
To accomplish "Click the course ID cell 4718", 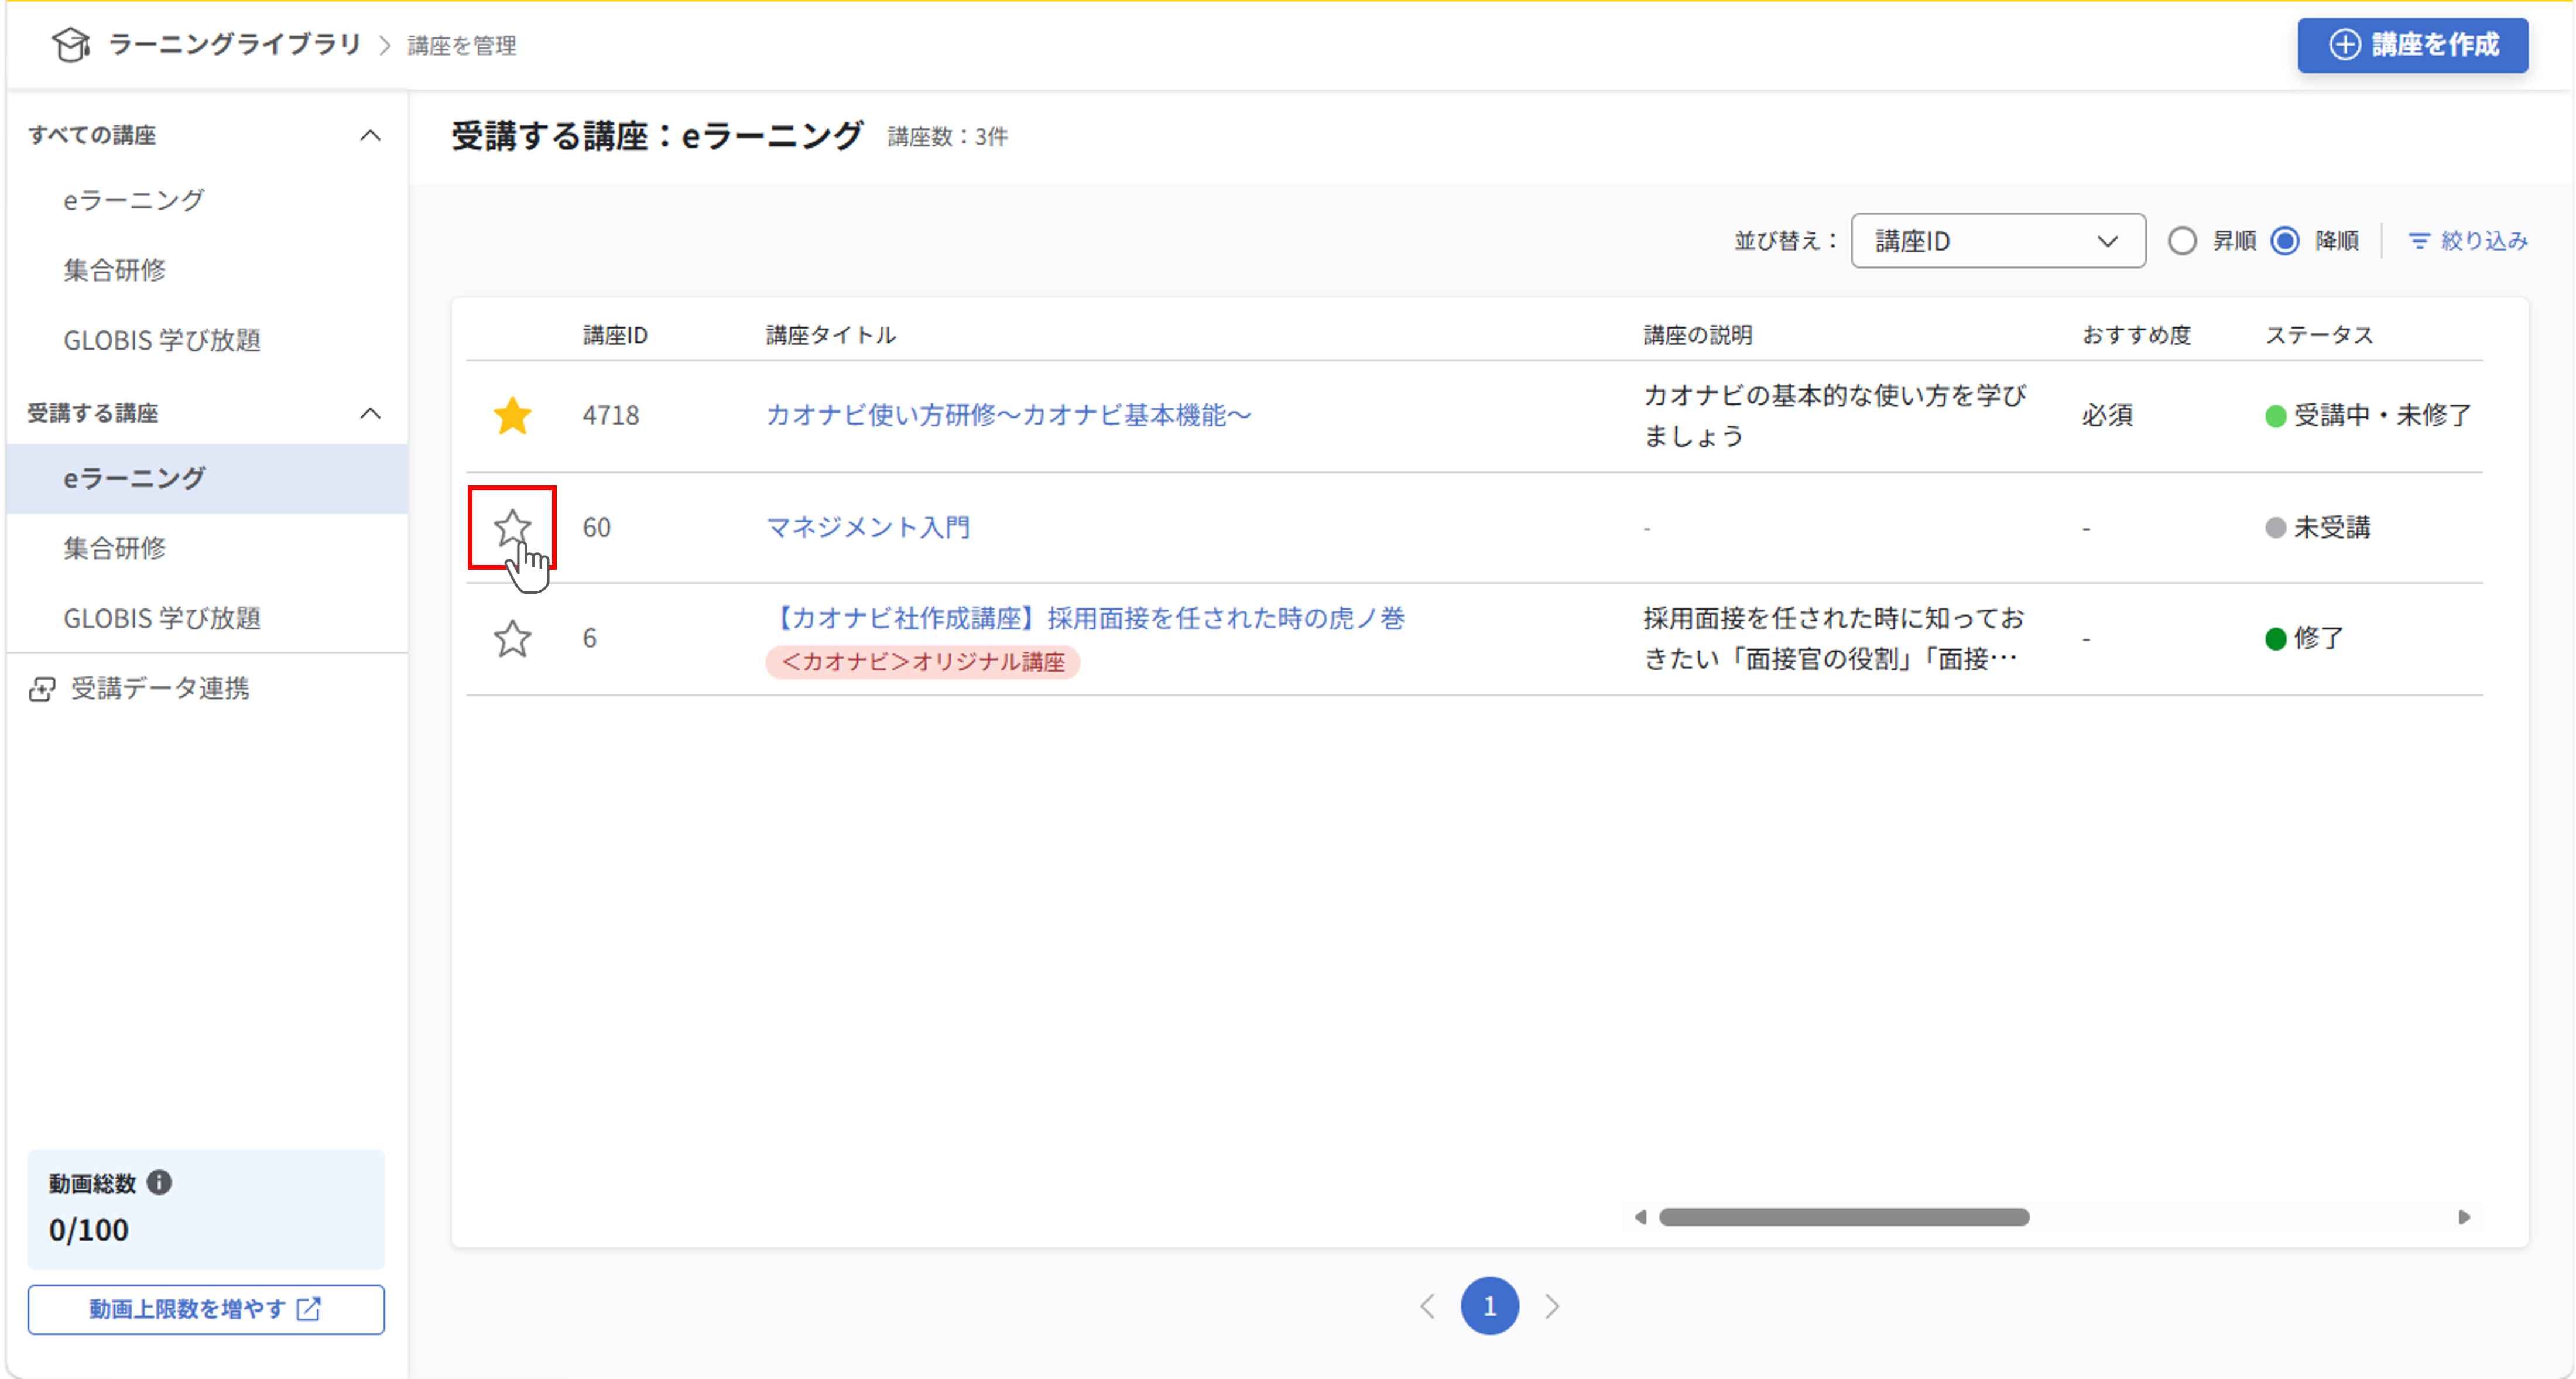I will point(611,415).
